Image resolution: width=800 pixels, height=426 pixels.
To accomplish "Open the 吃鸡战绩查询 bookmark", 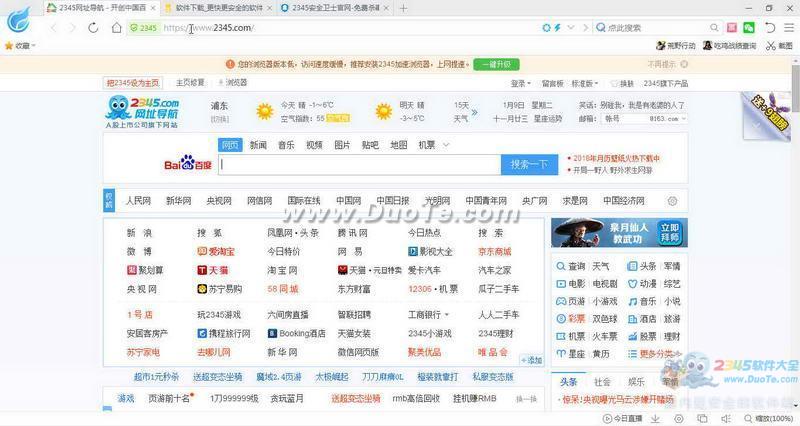I will [x=730, y=45].
